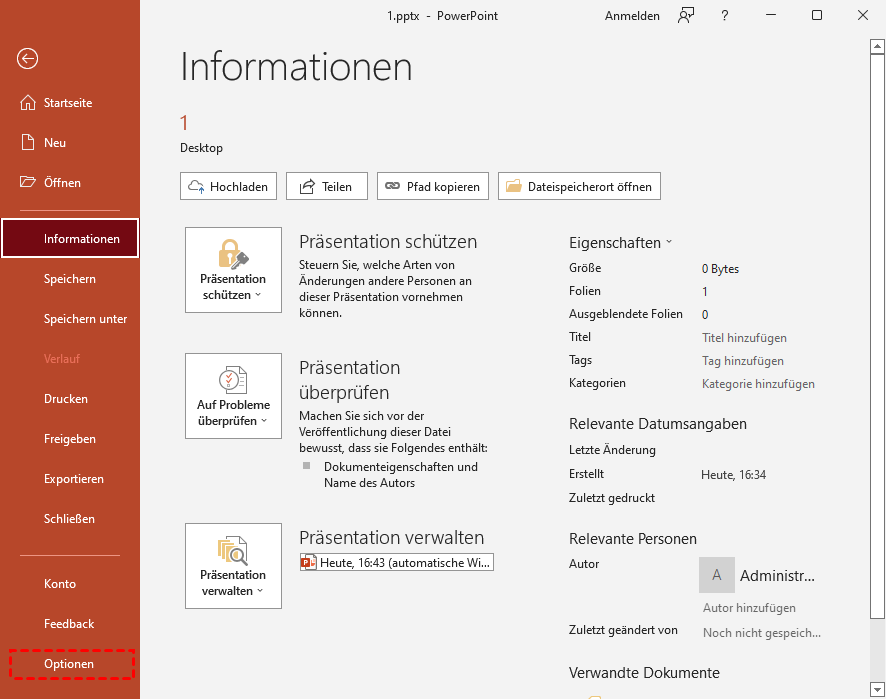
Task: Click the Noch nicht gespeich... text
Action: 761,633
